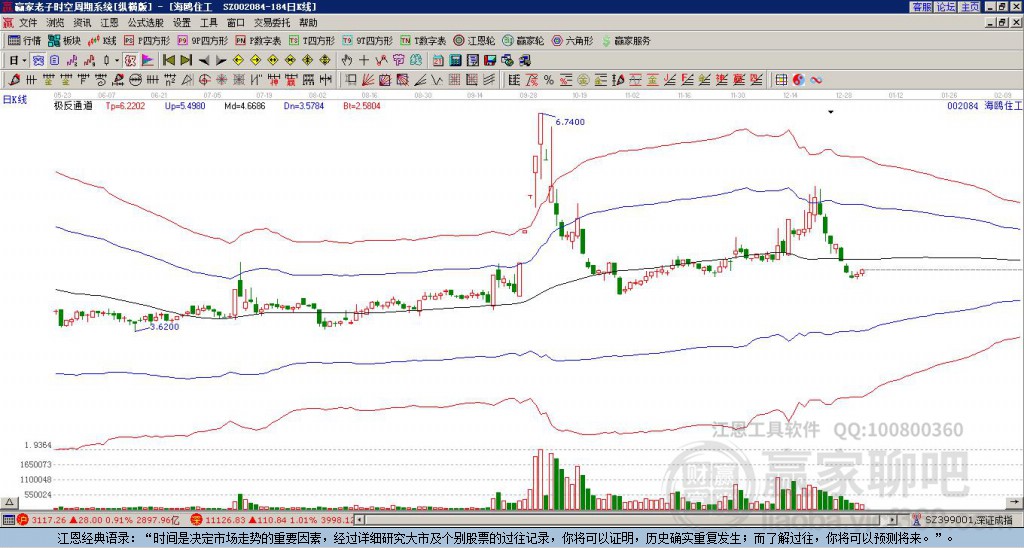Screen dimensions: 1024x548
Task: Click the Up=5.4980 value
Action: [185, 105]
